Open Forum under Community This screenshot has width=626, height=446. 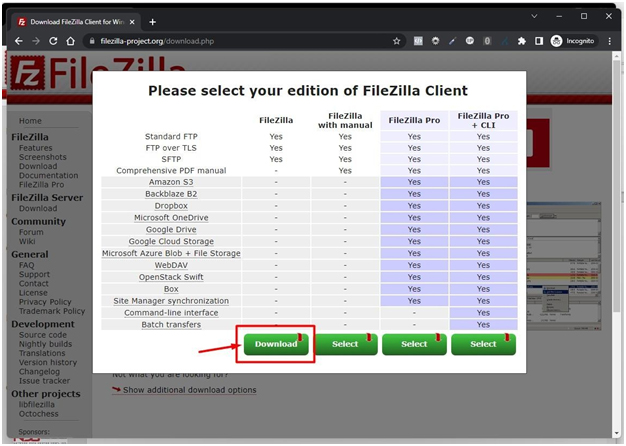(x=31, y=232)
